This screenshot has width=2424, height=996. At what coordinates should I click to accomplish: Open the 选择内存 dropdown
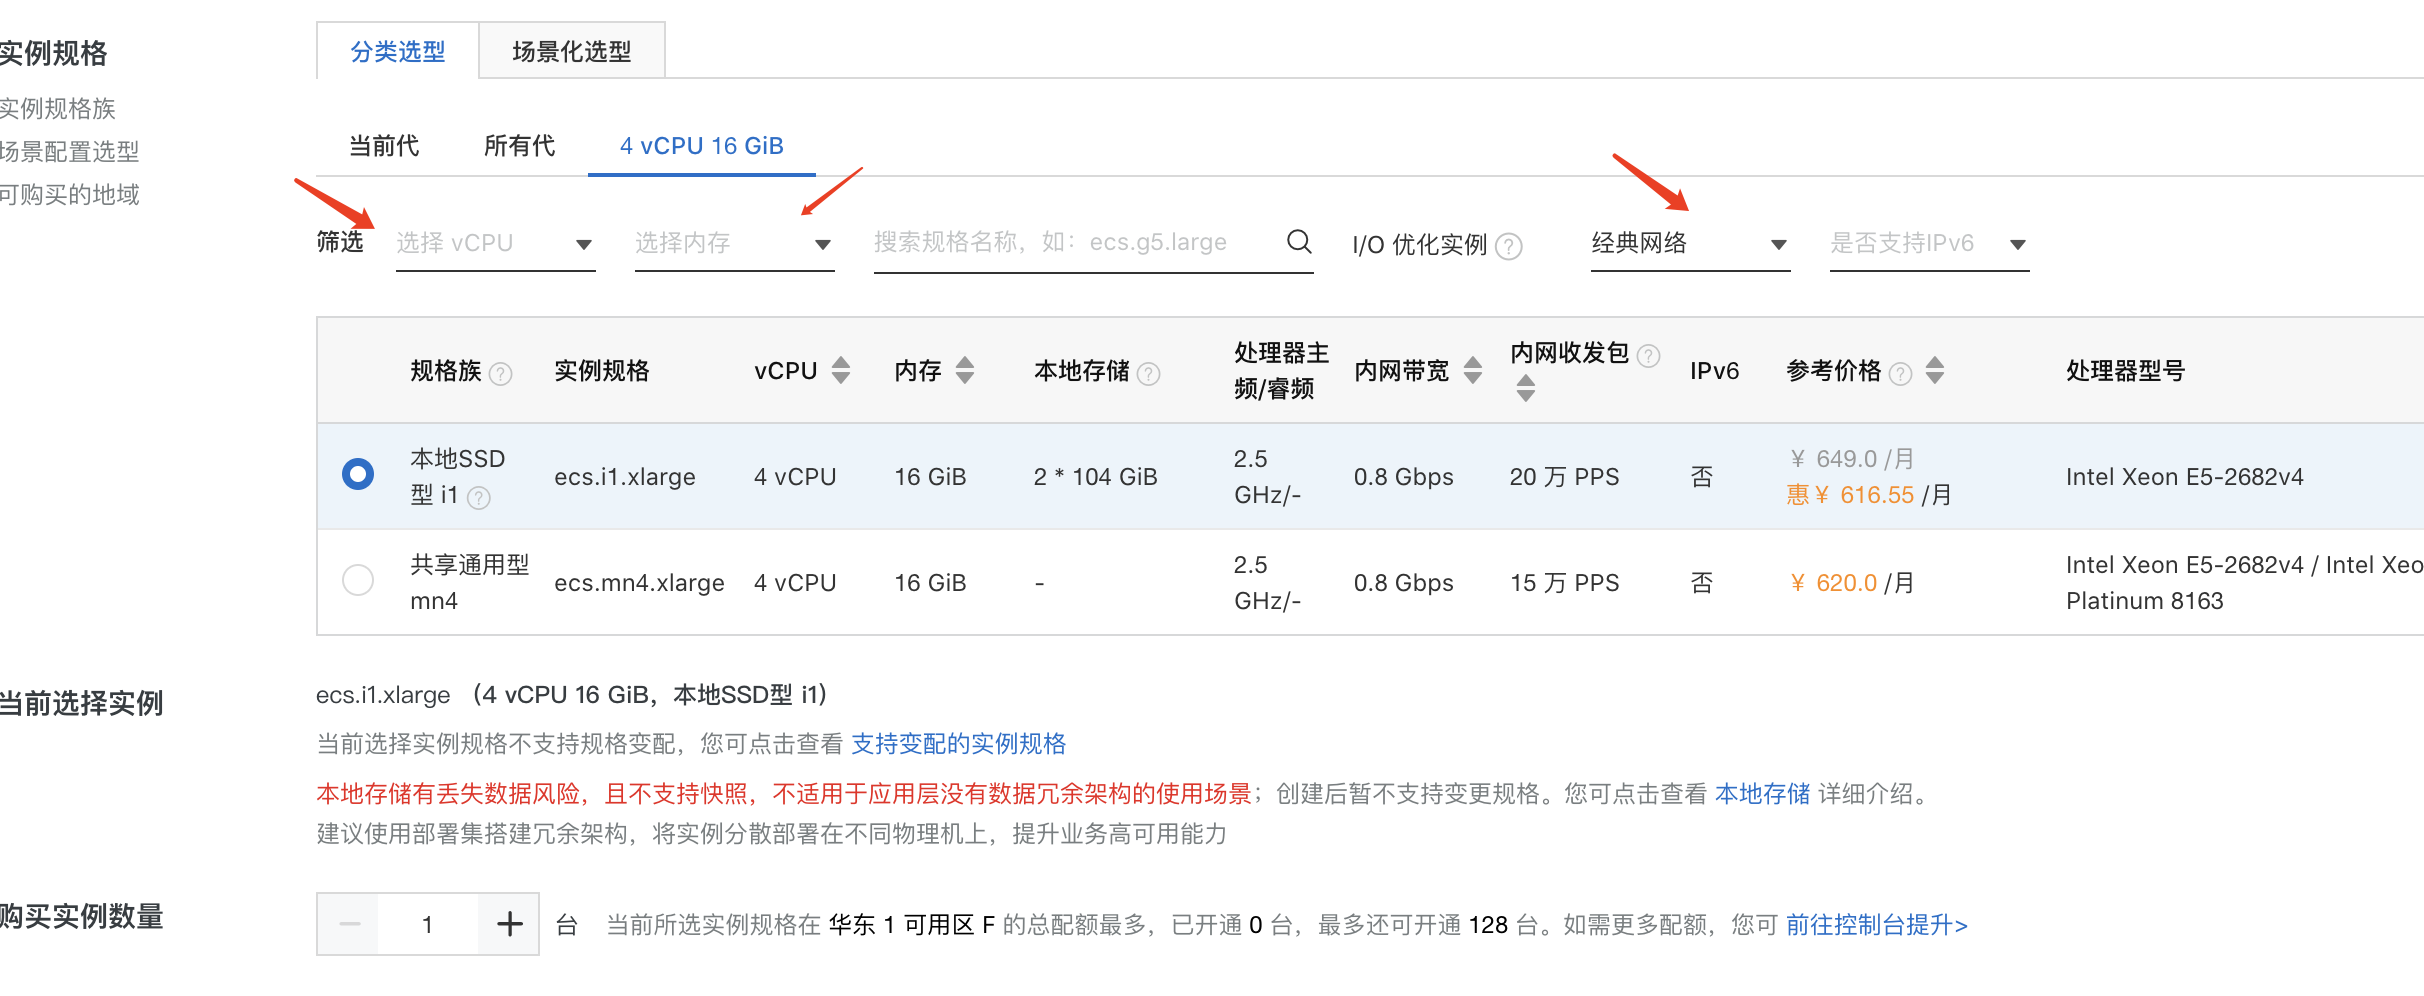tap(733, 244)
